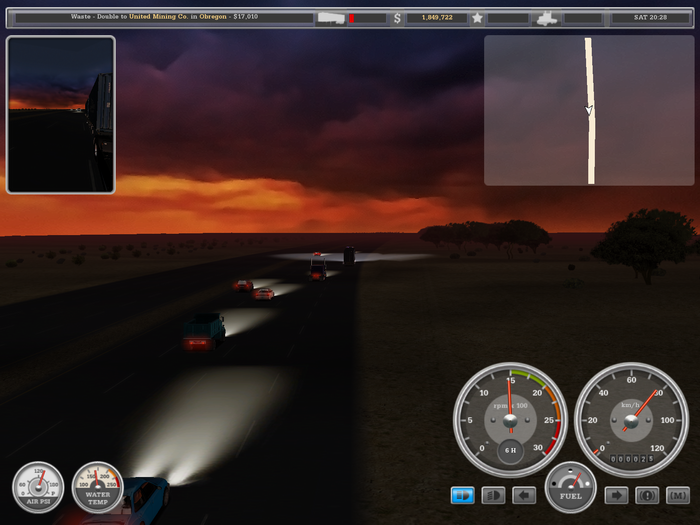Click the star reputation icon
The width and height of the screenshot is (700, 525).
[x=477, y=18]
